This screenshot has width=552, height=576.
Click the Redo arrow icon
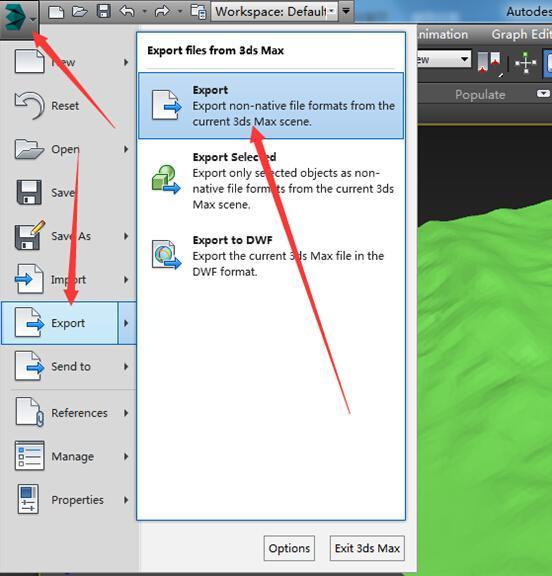point(162,11)
